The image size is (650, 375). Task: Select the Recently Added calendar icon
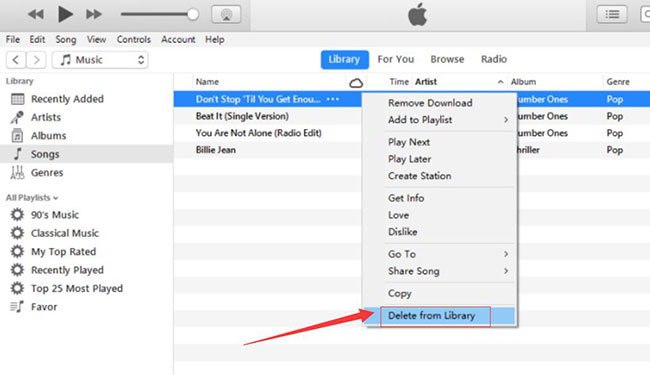(x=17, y=99)
